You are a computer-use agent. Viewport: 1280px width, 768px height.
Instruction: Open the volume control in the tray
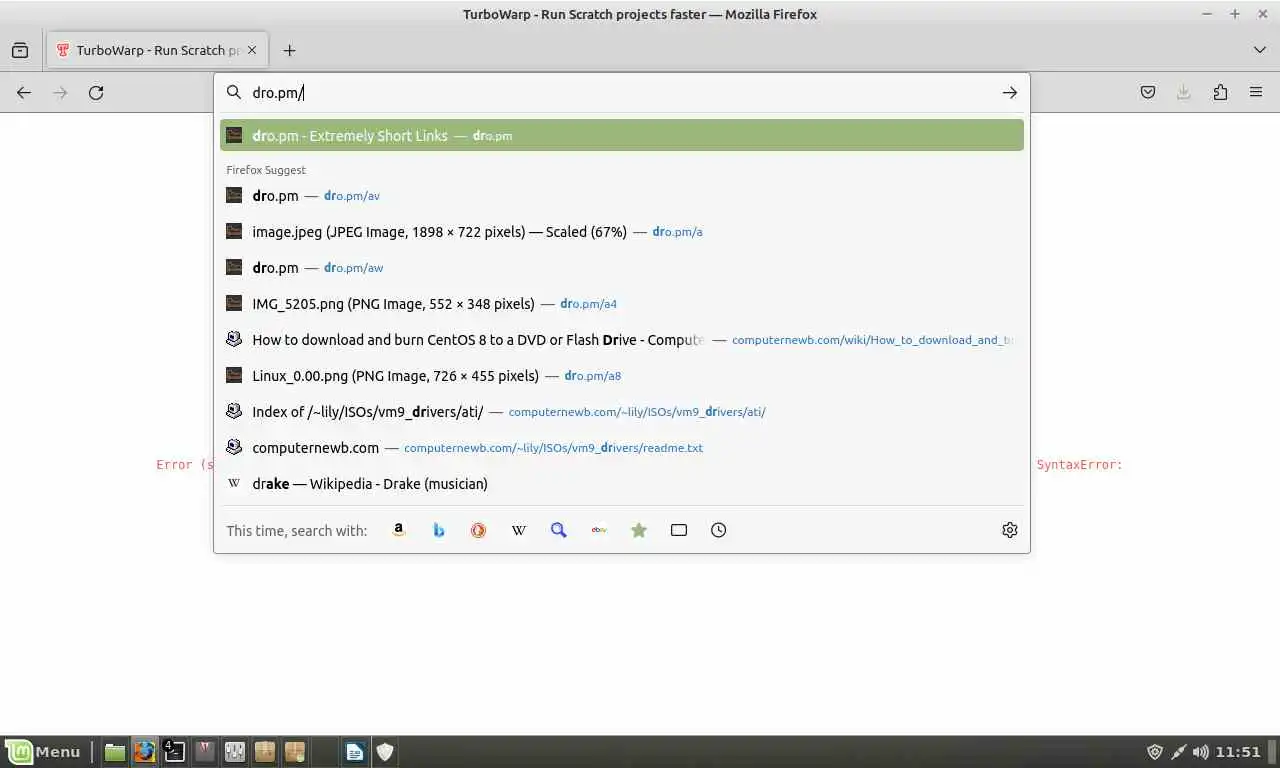[1201, 752]
